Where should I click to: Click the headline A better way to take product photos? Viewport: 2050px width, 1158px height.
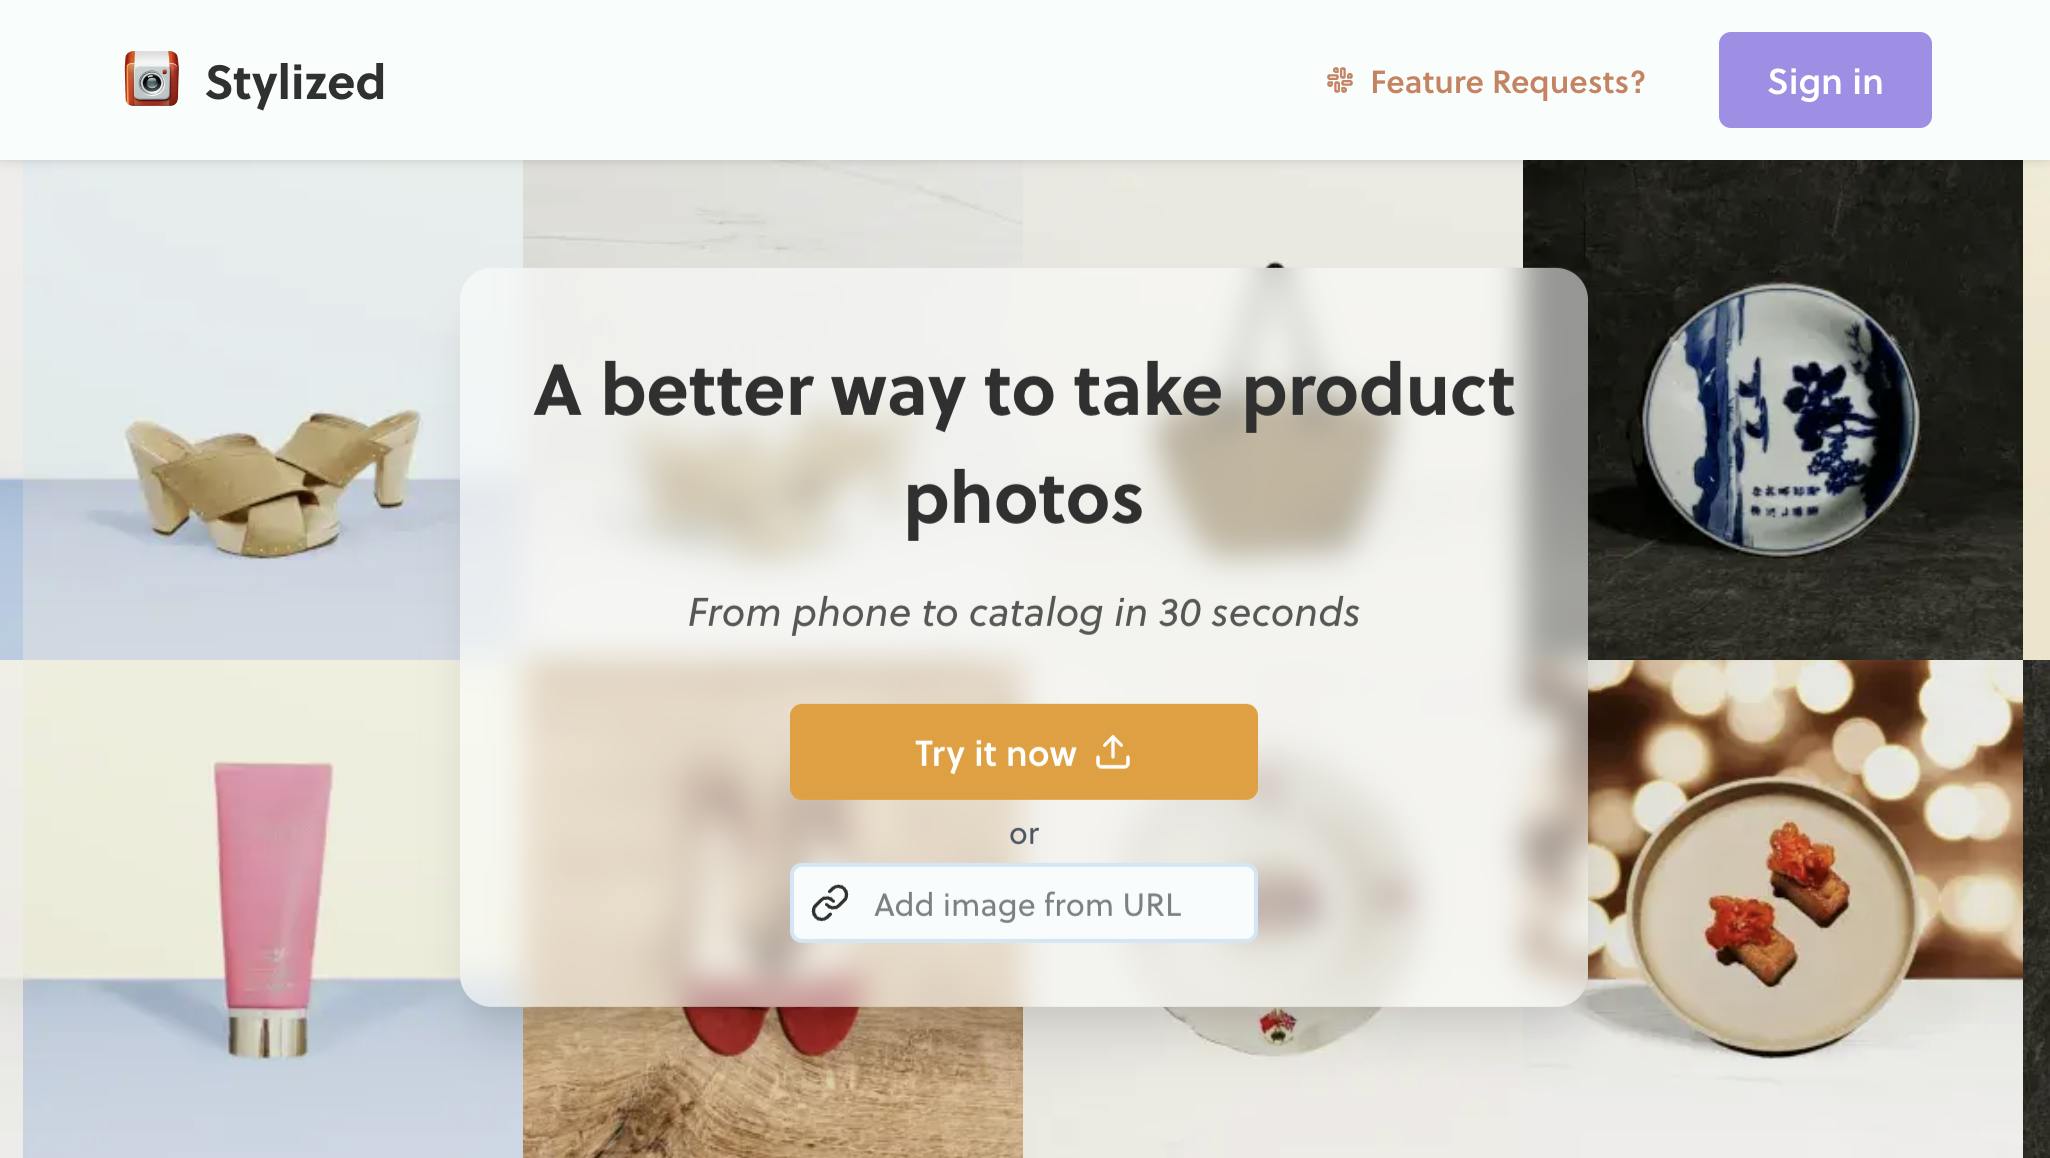point(1023,443)
